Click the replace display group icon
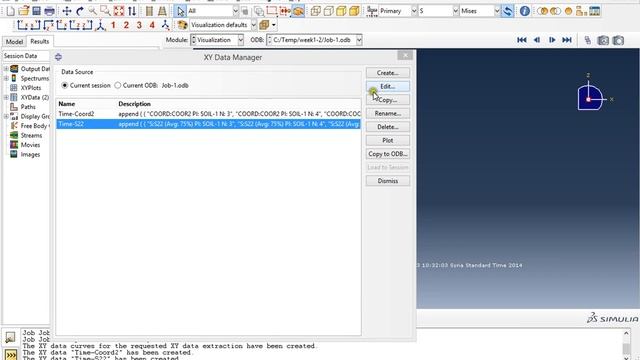This screenshot has width=640, height=360. (x=542, y=11)
